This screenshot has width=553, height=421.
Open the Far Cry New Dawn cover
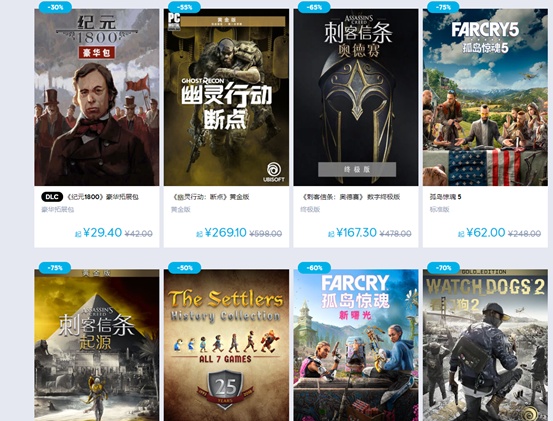pyautogui.click(x=356, y=345)
